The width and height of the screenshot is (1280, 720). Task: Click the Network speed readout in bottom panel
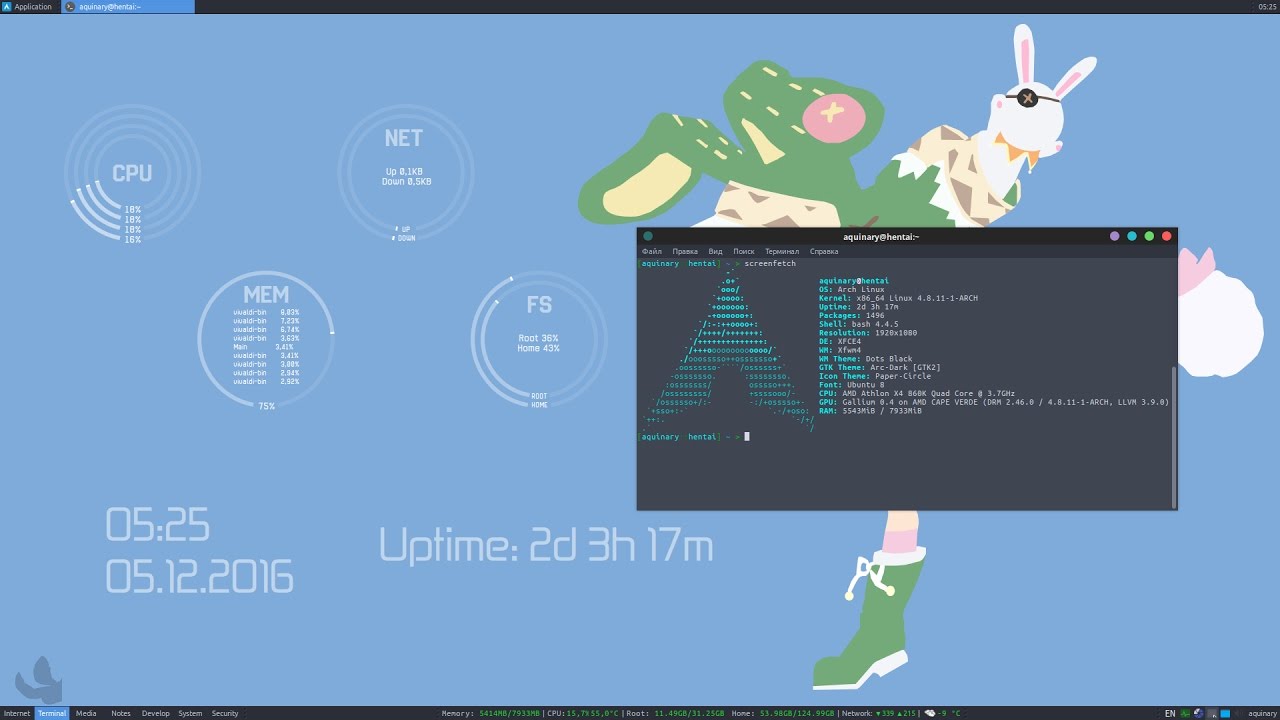[879, 713]
